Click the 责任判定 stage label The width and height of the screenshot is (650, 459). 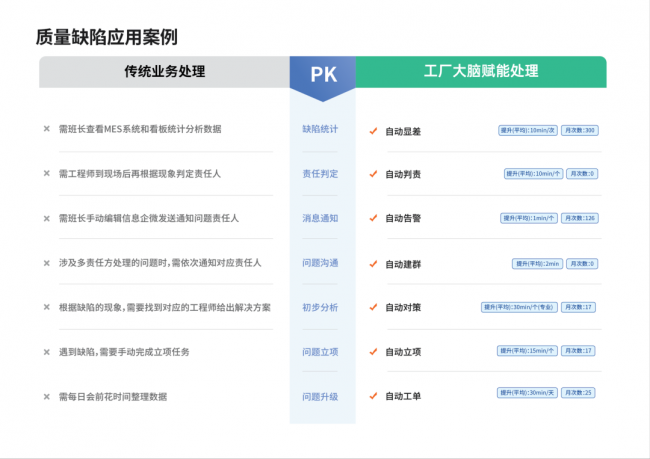[320, 174]
